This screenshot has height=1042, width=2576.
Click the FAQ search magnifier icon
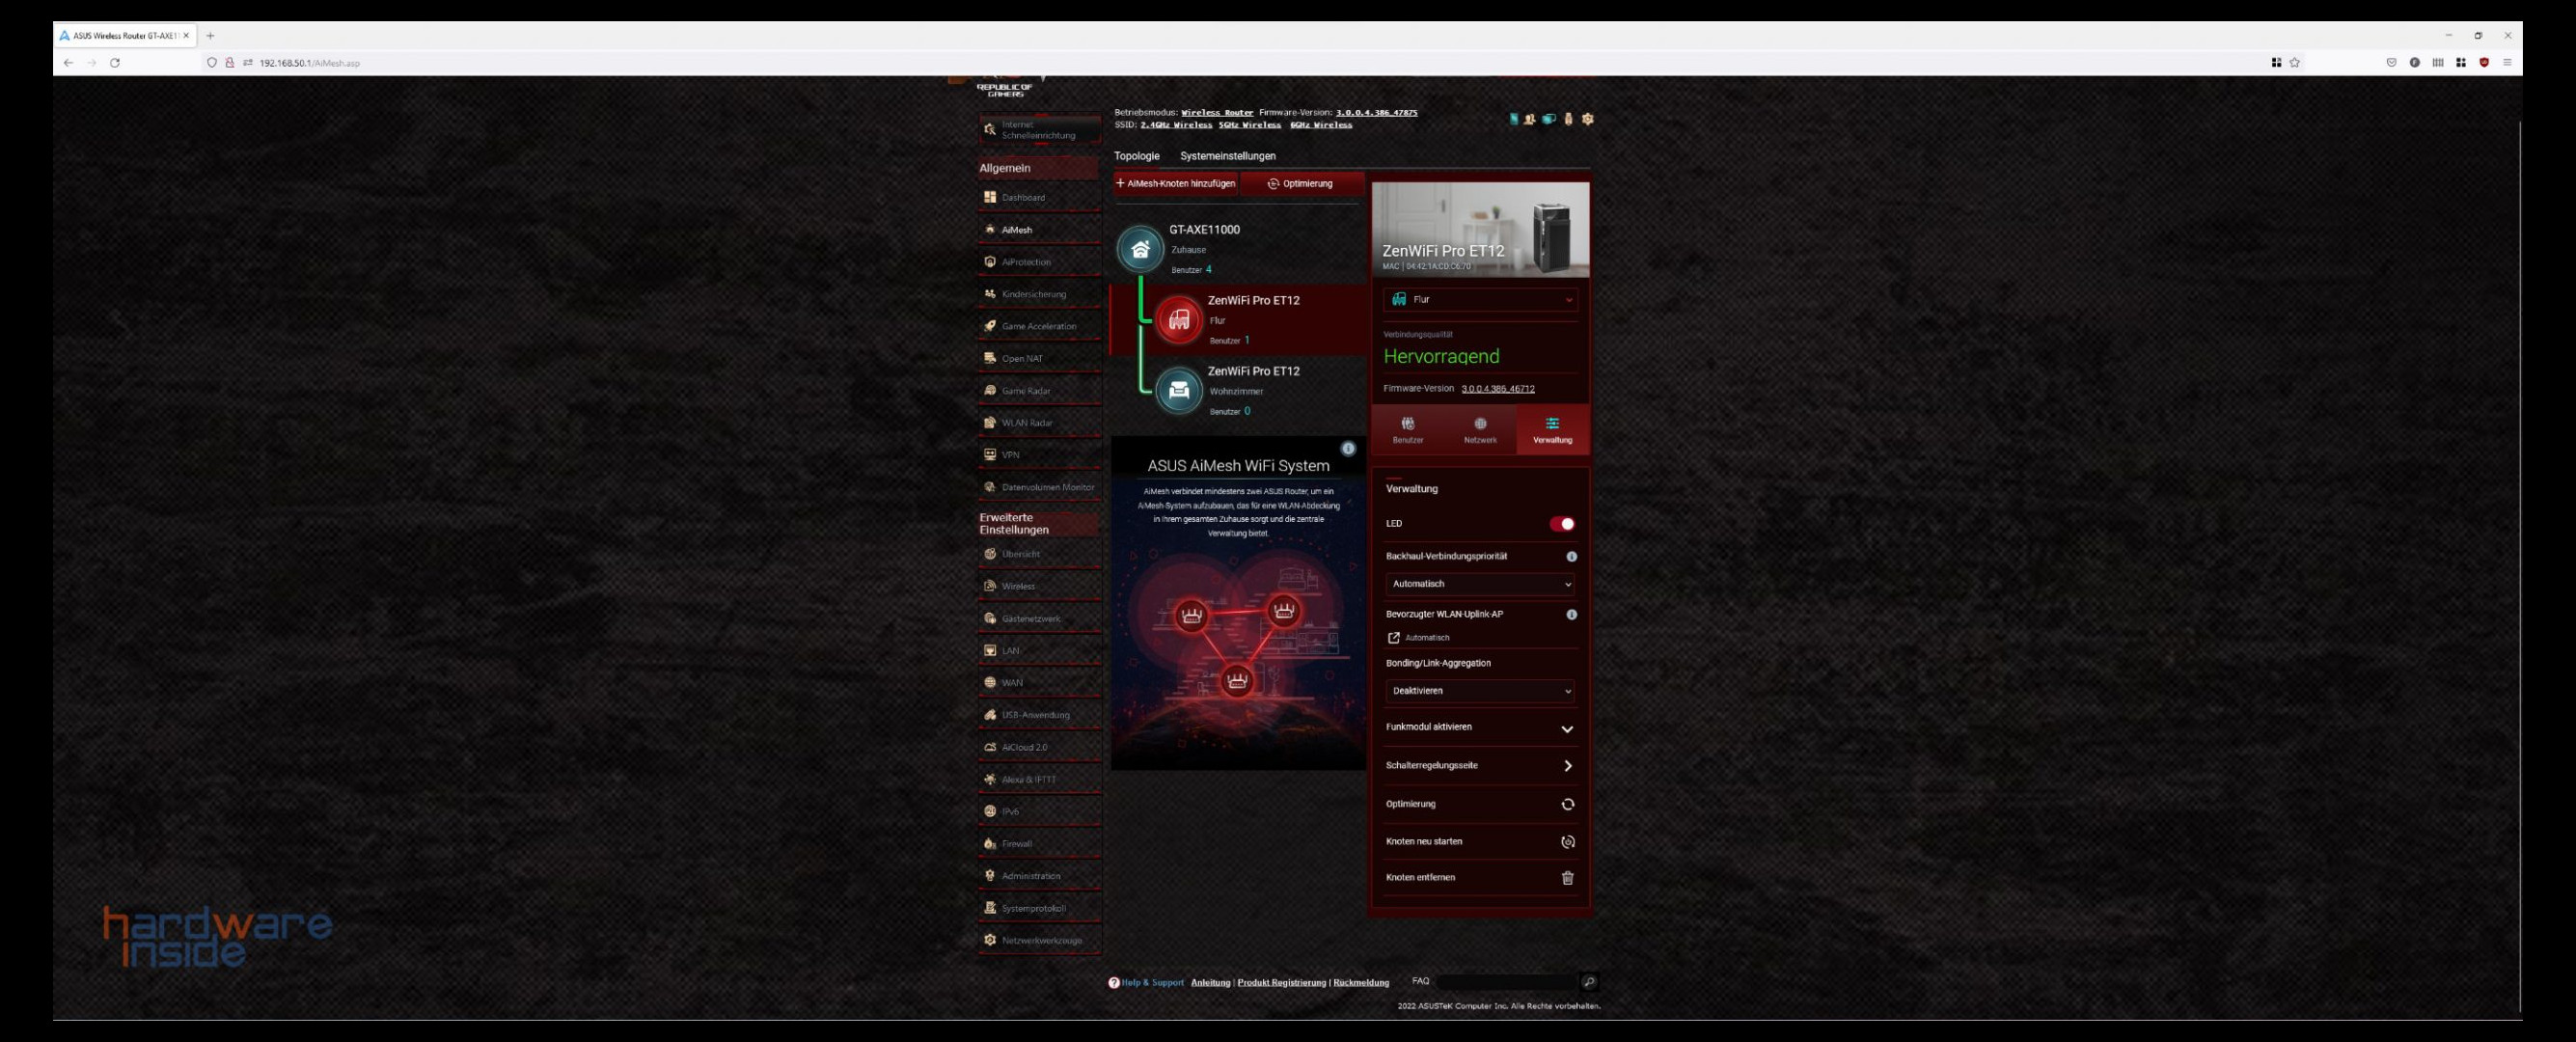1589,982
